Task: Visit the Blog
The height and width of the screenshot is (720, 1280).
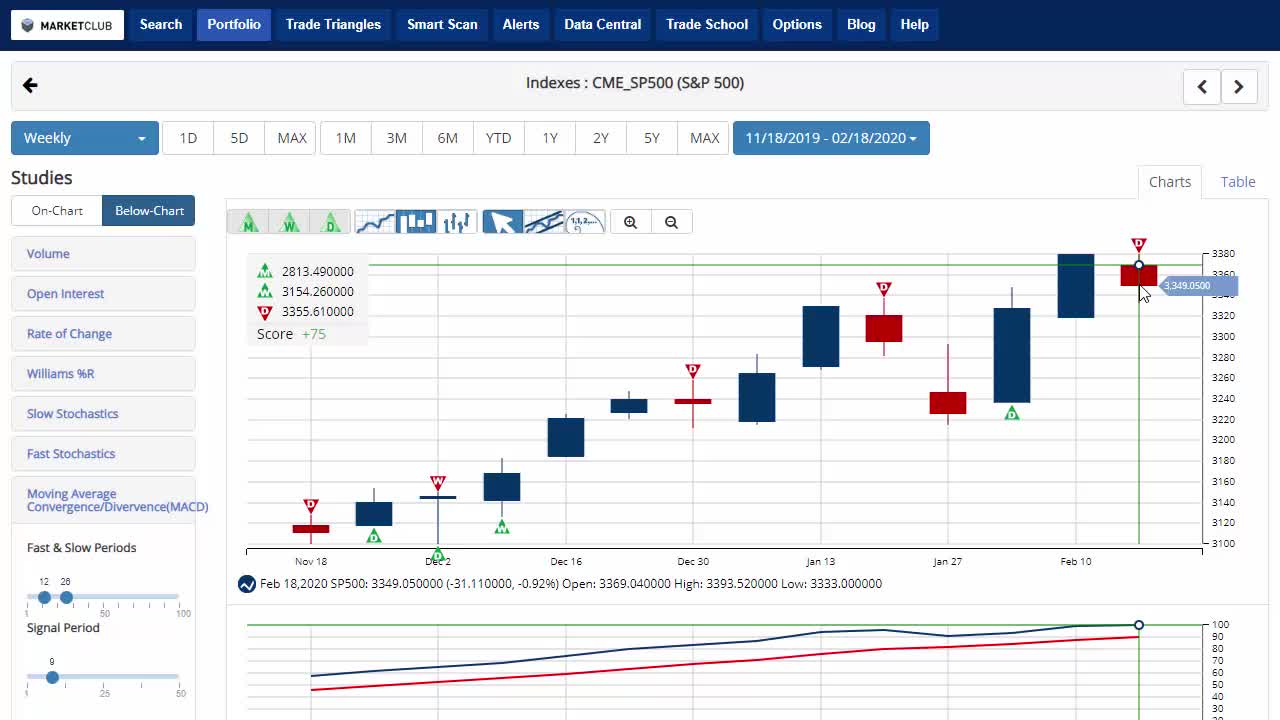Action: pyautogui.click(x=861, y=24)
